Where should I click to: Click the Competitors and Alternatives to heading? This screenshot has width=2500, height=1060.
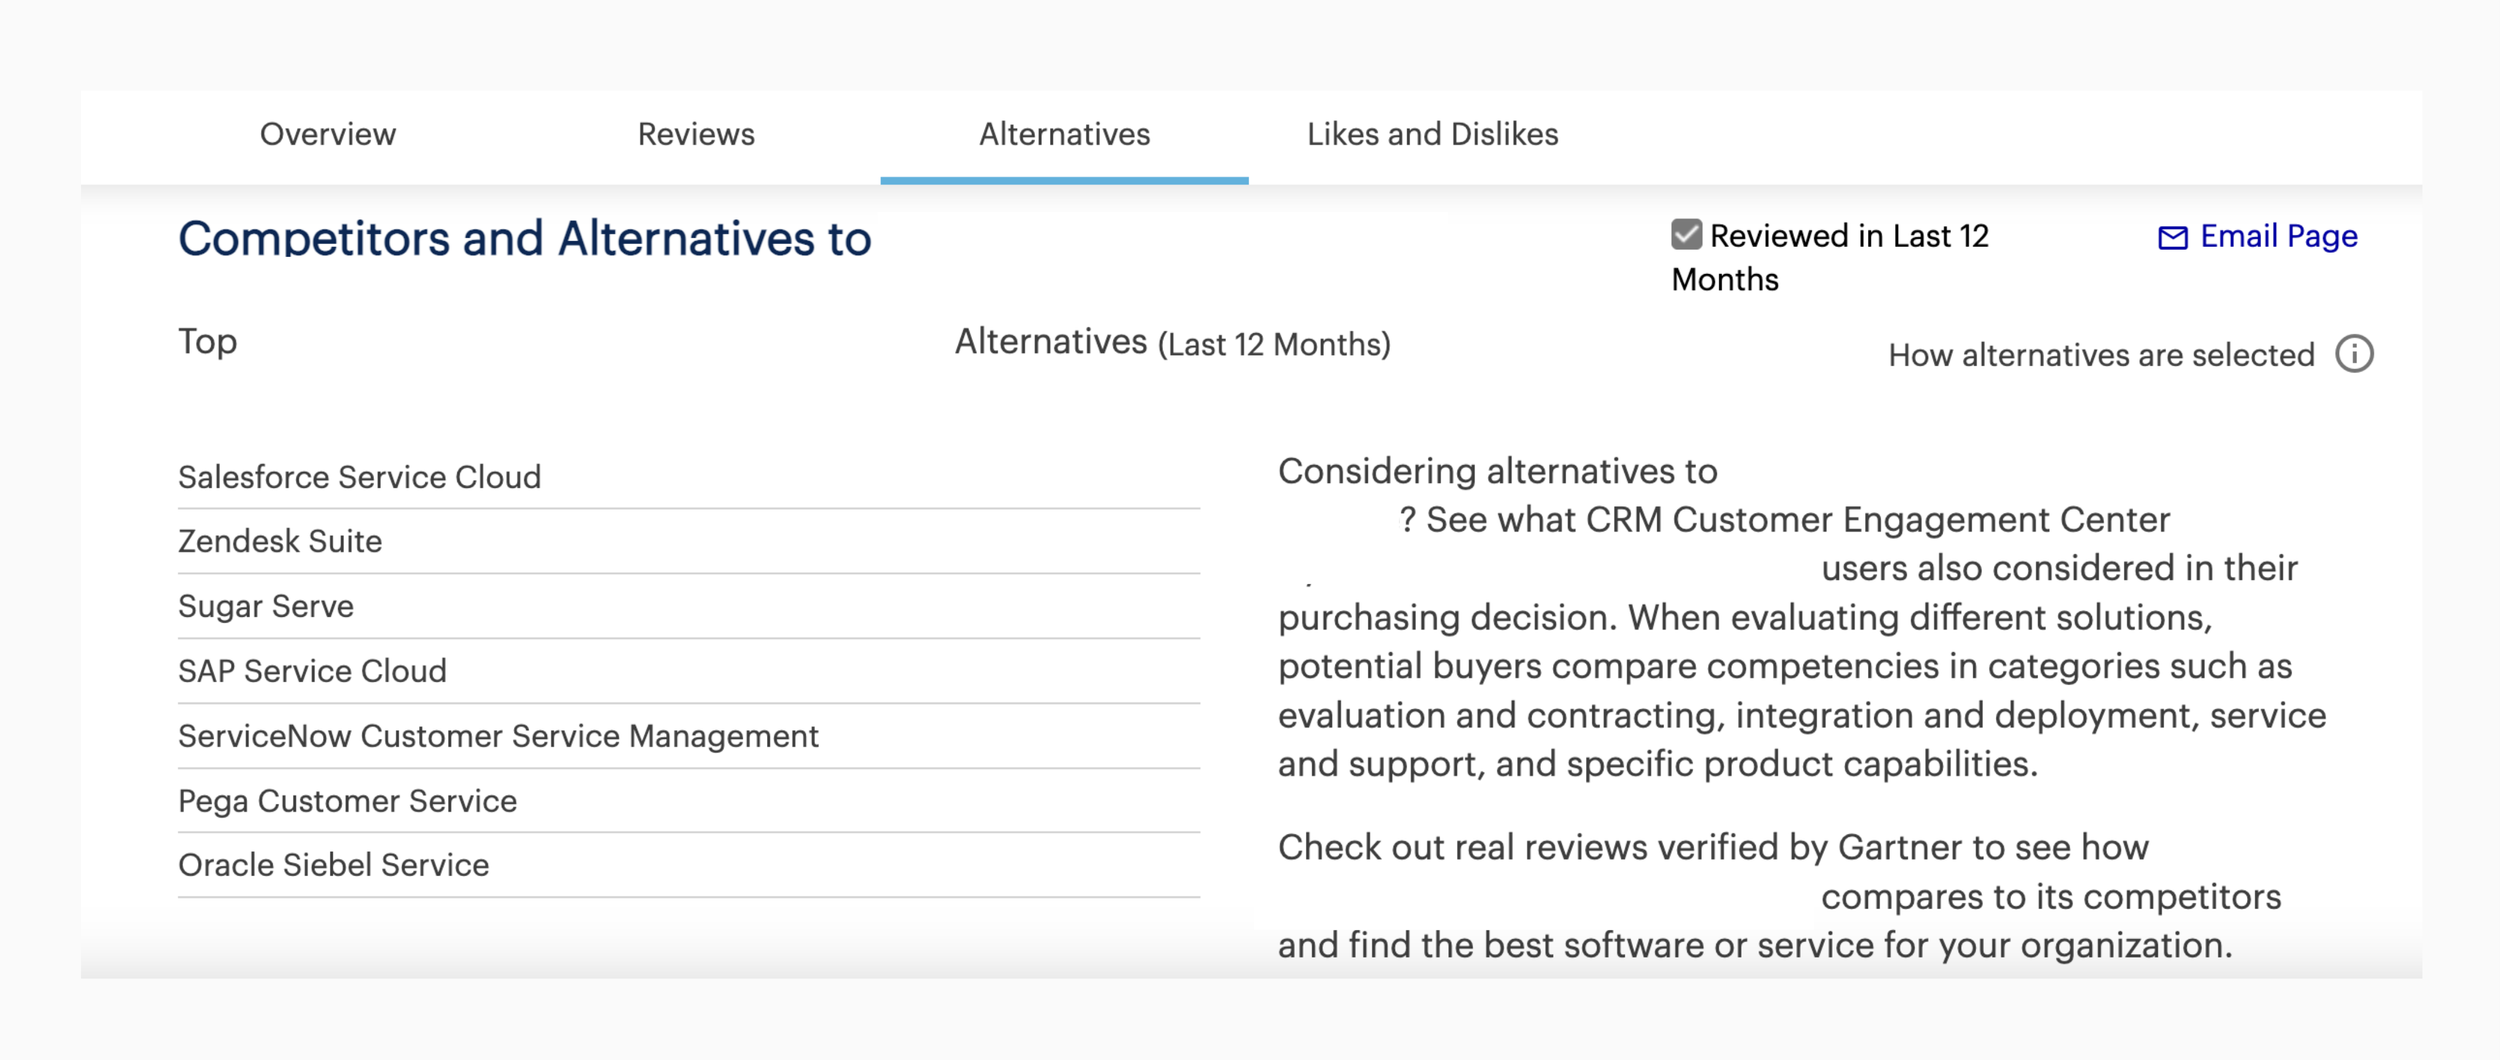point(525,239)
